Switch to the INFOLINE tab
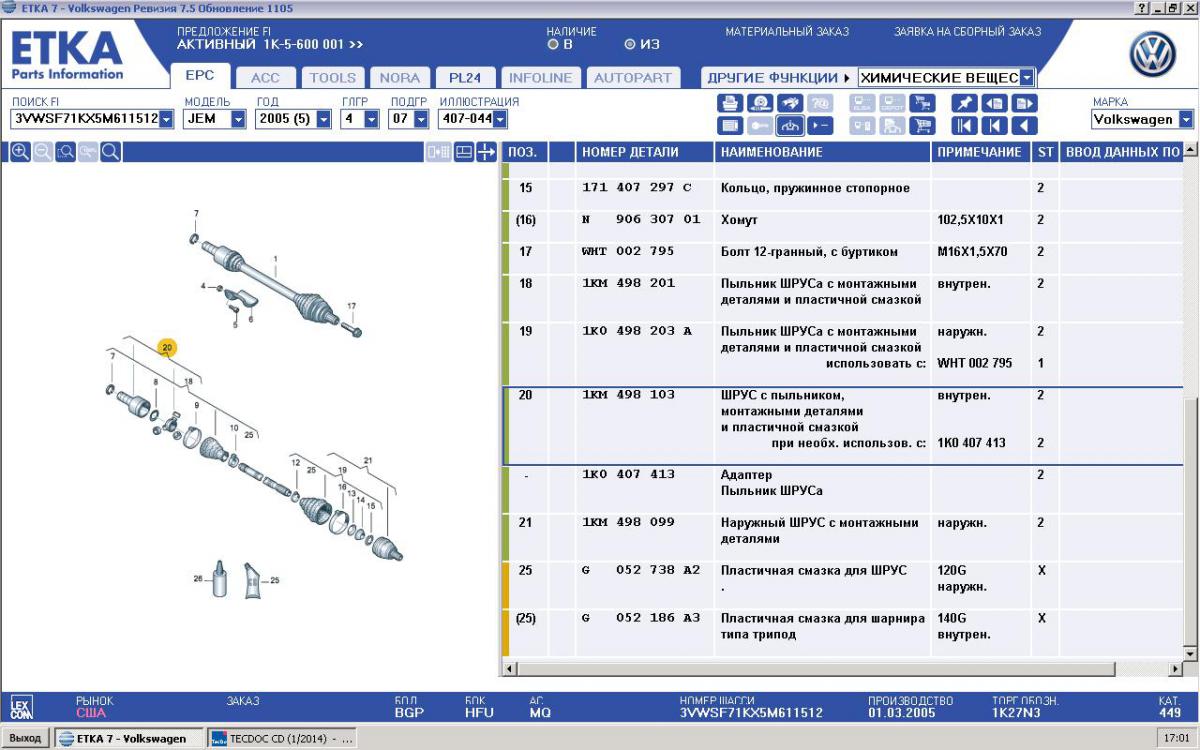The width and height of the screenshot is (1200, 750). click(541, 78)
